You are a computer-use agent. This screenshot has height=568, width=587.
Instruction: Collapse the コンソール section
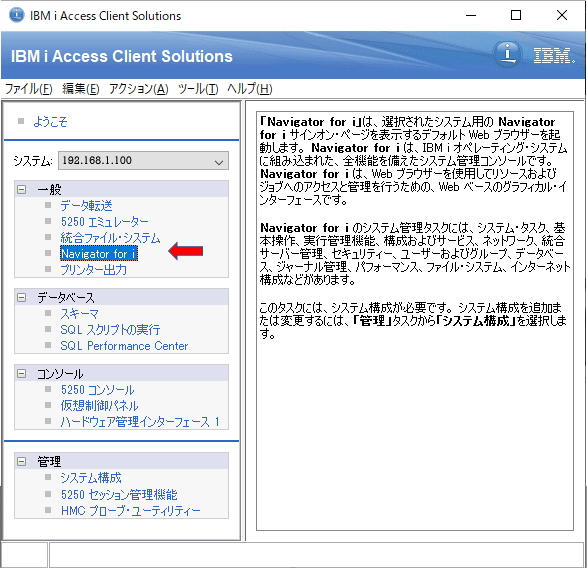pos(22,374)
